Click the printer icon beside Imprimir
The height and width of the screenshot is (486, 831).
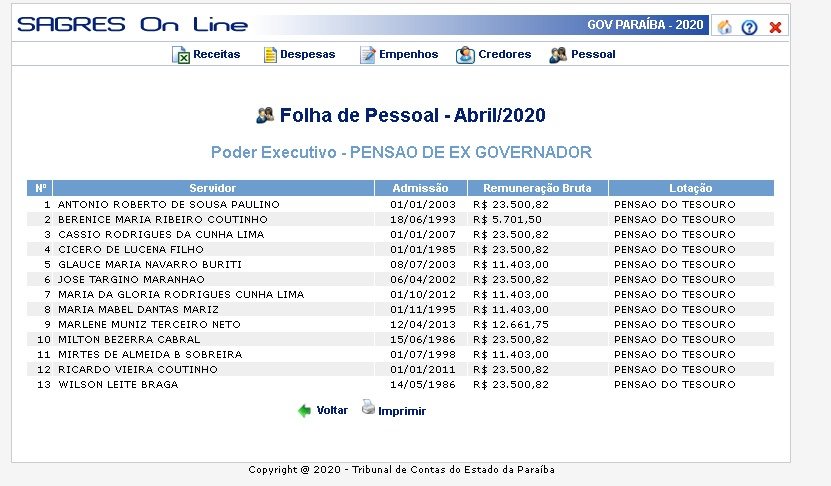(368, 408)
